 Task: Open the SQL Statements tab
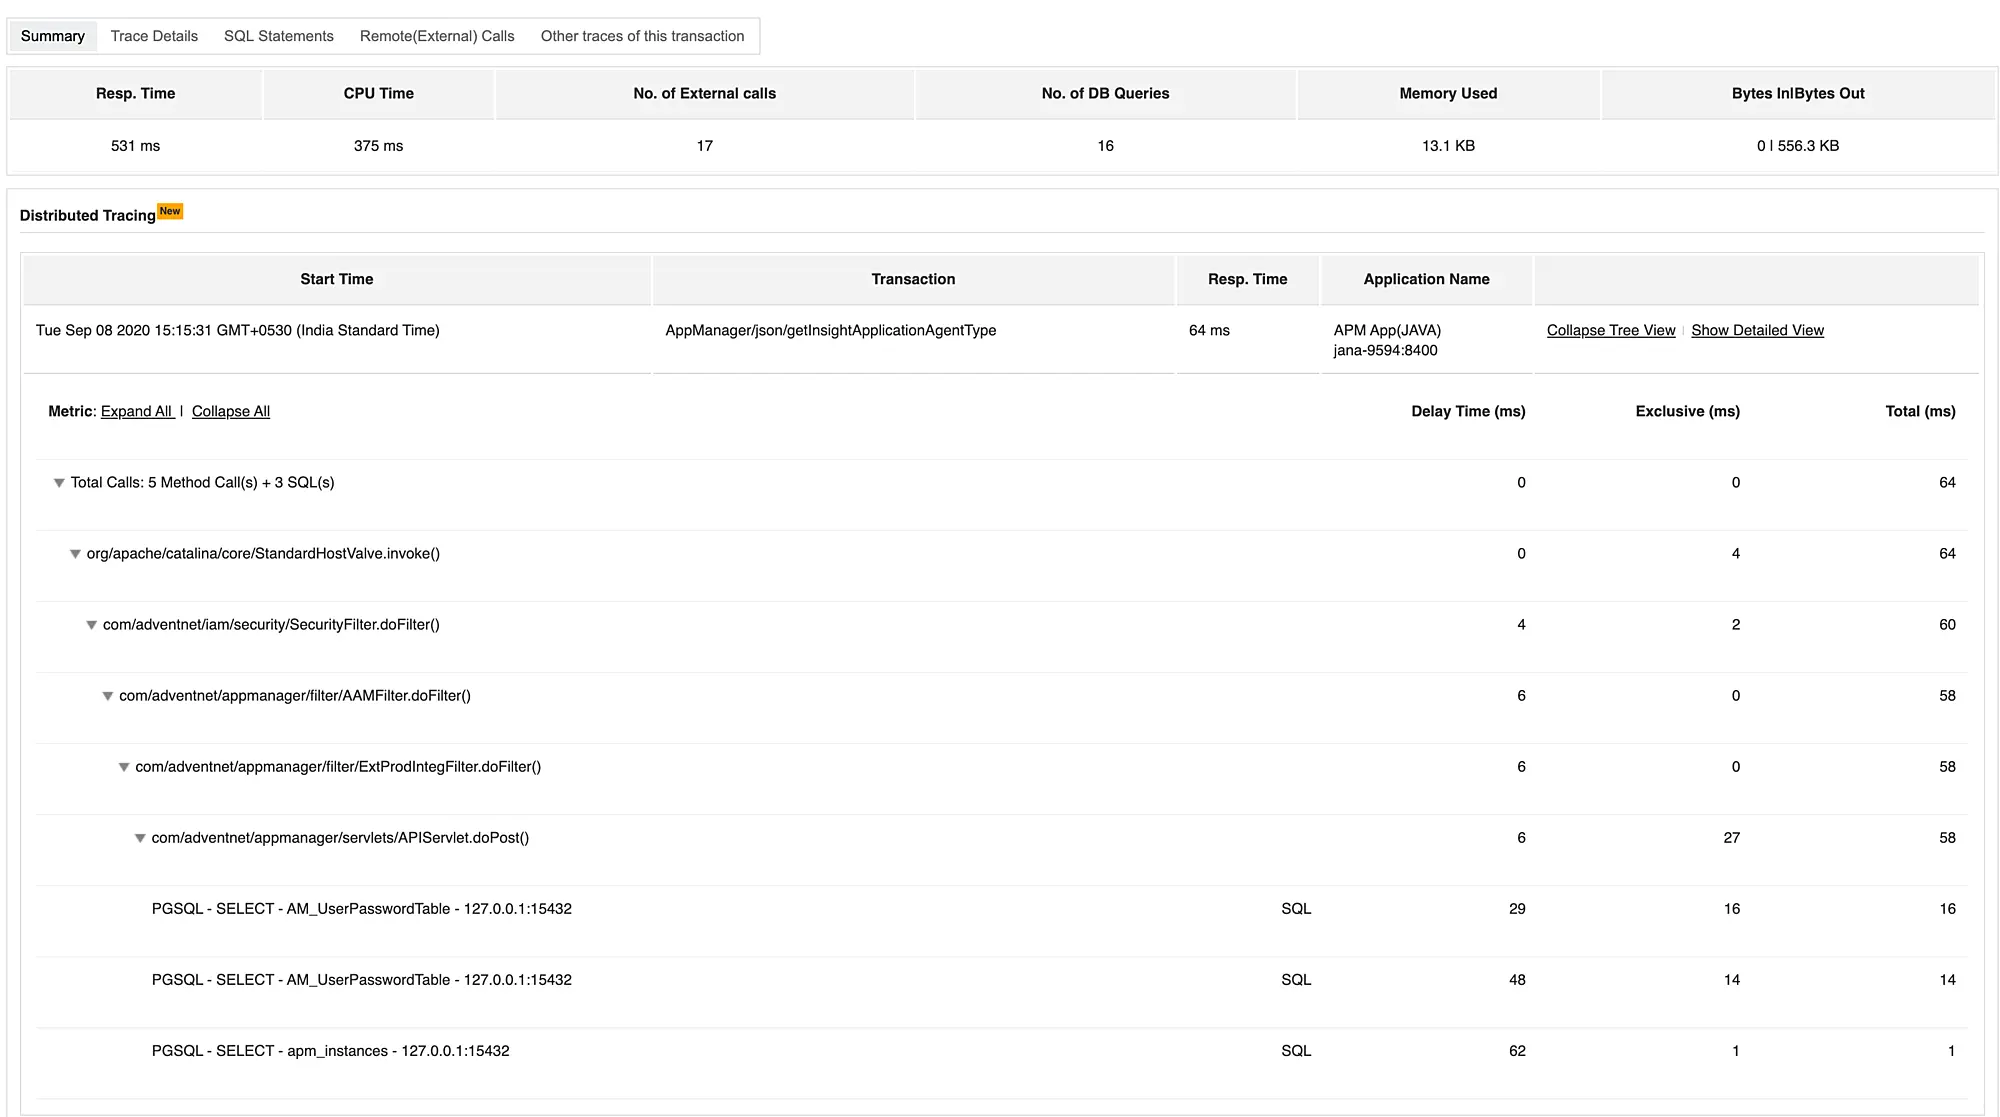click(278, 36)
